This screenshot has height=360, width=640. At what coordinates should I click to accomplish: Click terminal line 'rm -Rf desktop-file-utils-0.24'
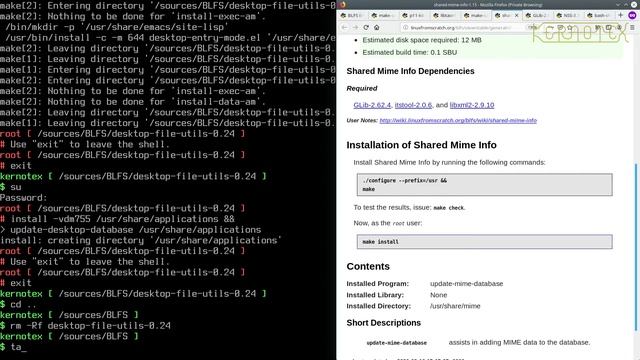tap(85, 326)
